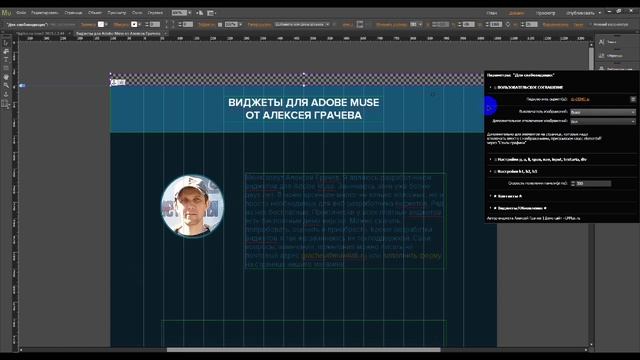The image size is (640, 360).
Task: Select the circular portrait photo on canvas
Action: (192, 207)
